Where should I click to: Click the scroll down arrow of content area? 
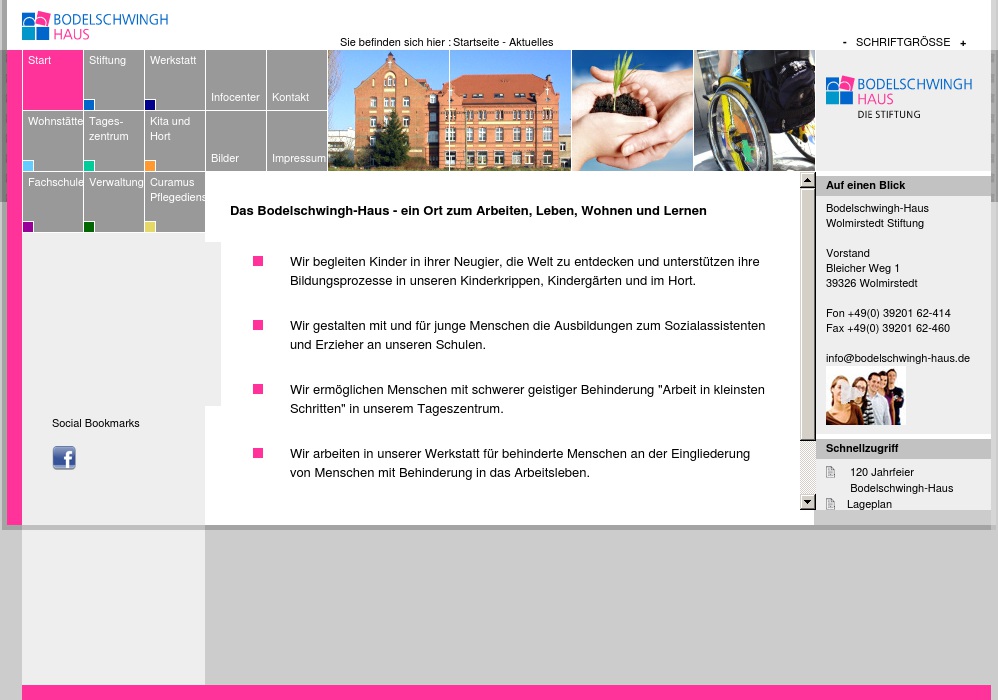(808, 501)
